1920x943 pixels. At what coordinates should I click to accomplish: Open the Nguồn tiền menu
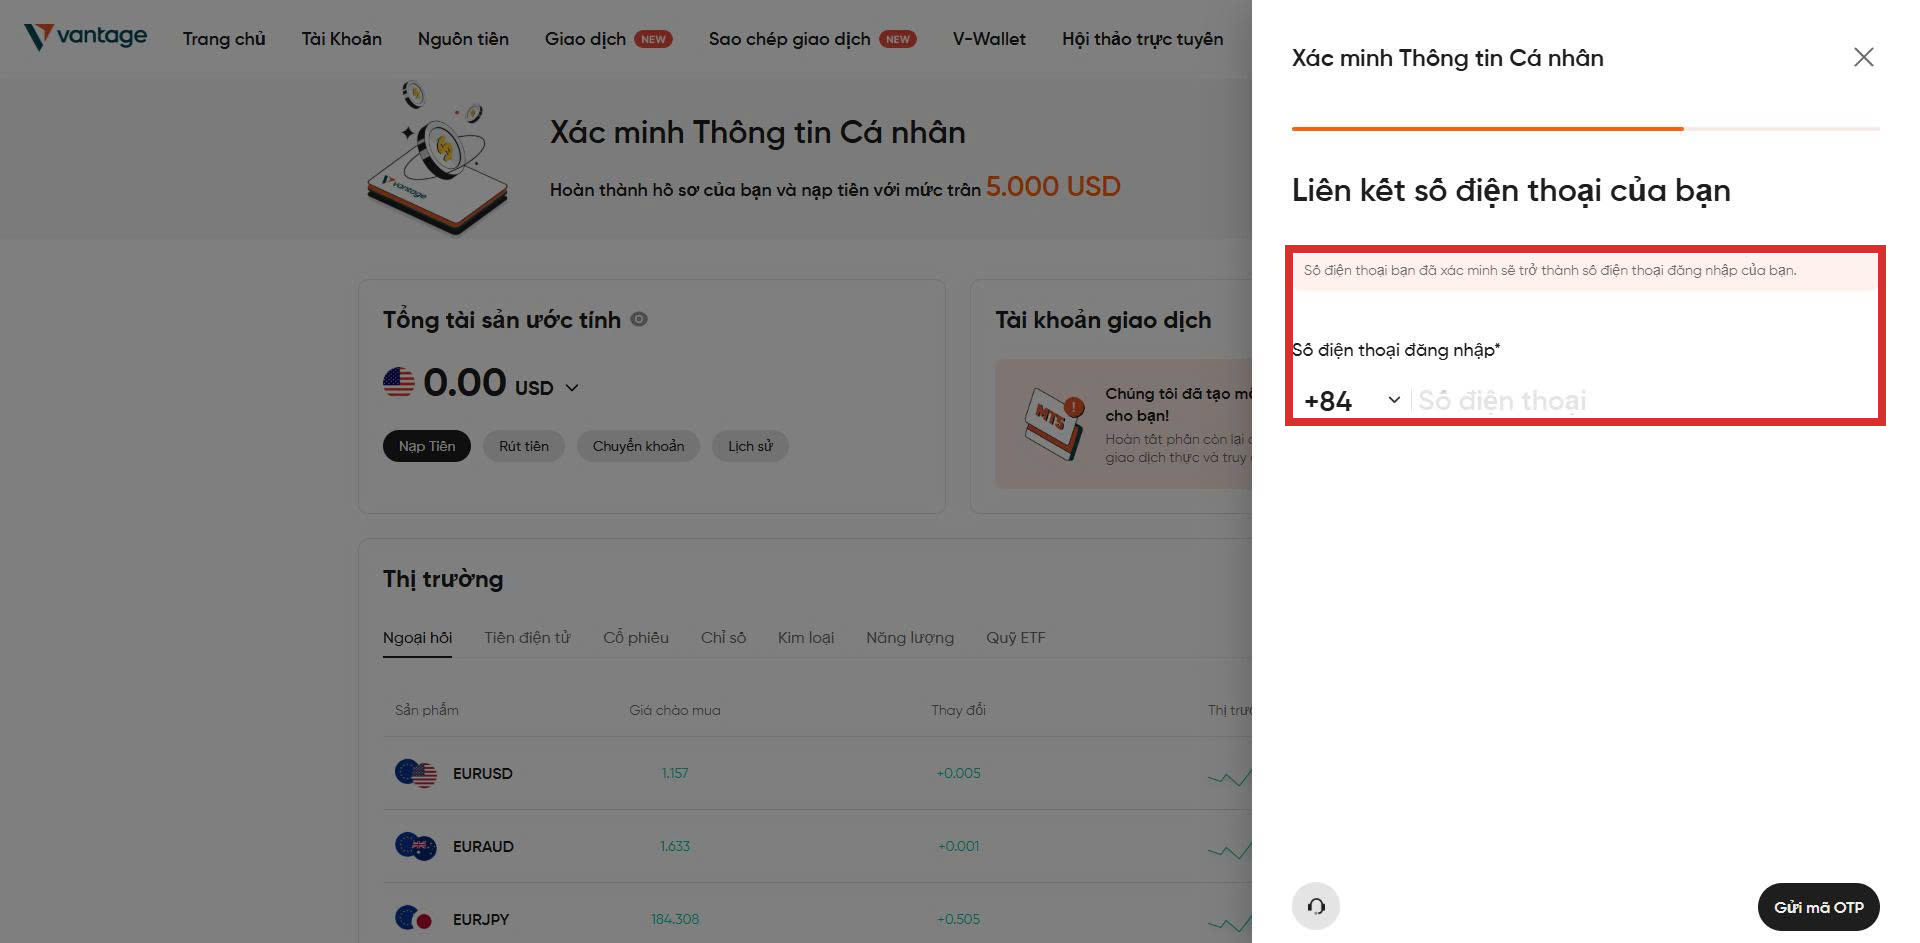tap(463, 39)
